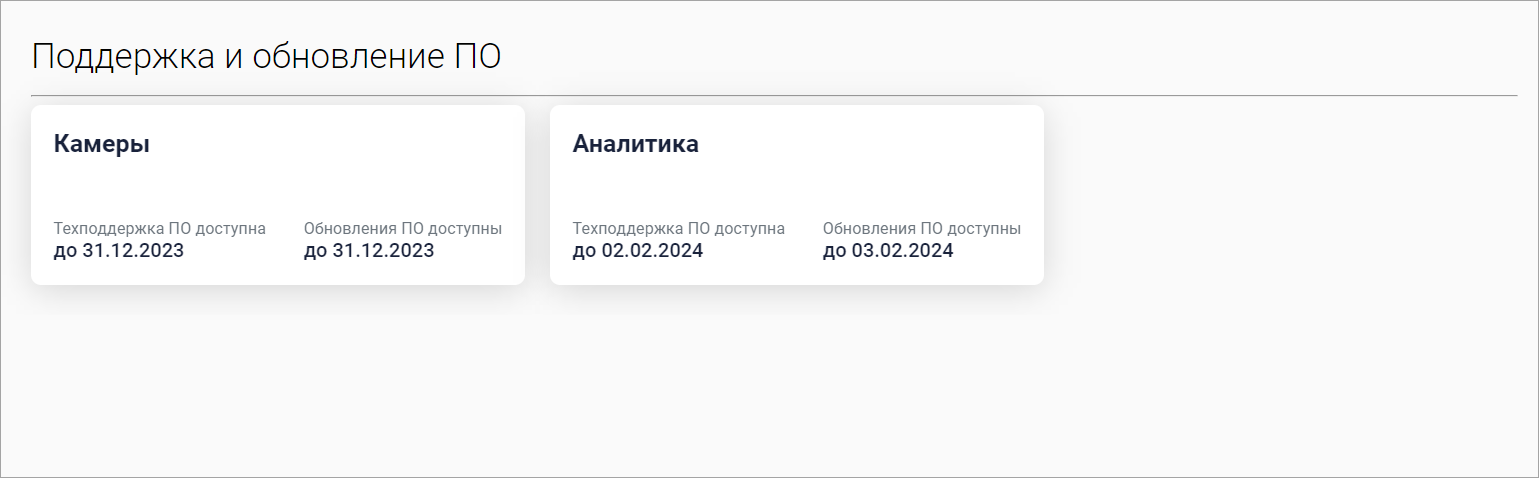This screenshot has height=478, width=1539.
Task: Click the blank space right of "Камеры" title
Action: tap(330, 144)
